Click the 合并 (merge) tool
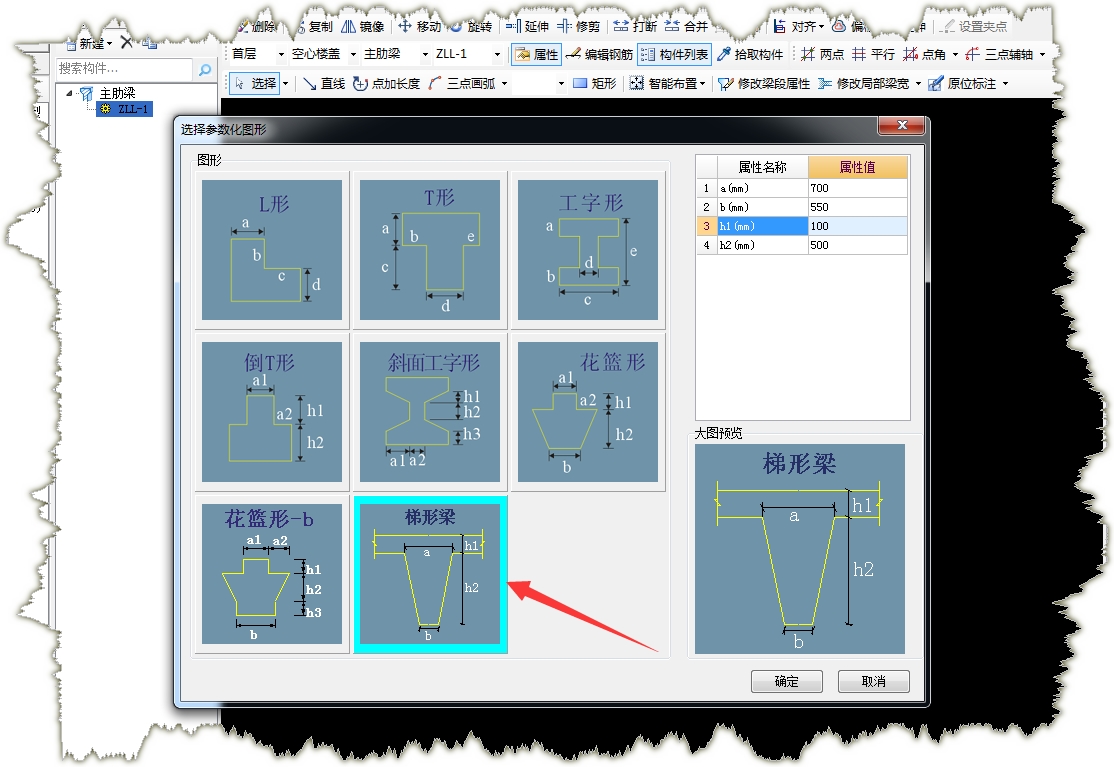Screen dimensions: 1114x767 coord(686,26)
